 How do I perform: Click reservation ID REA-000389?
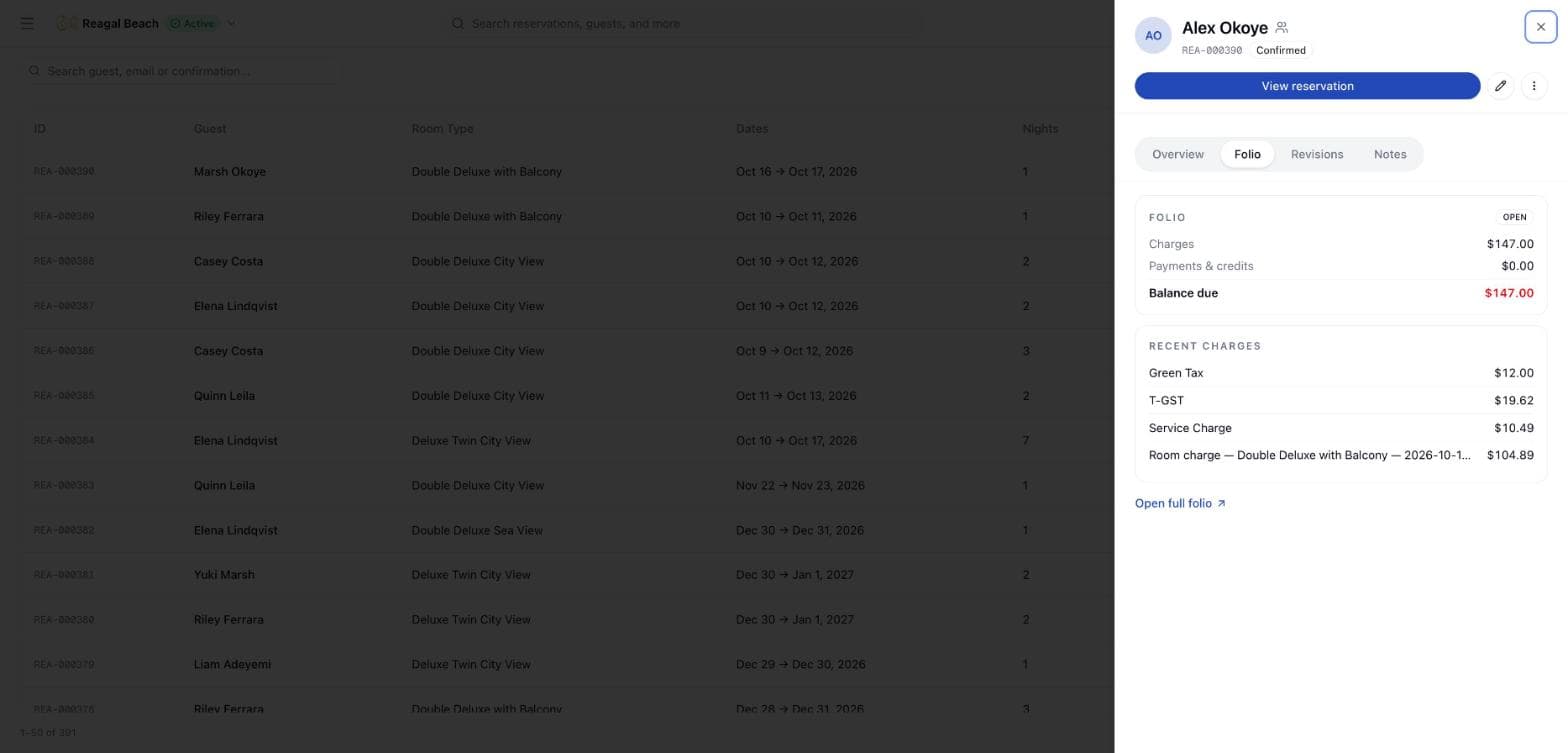[x=64, y=216]
